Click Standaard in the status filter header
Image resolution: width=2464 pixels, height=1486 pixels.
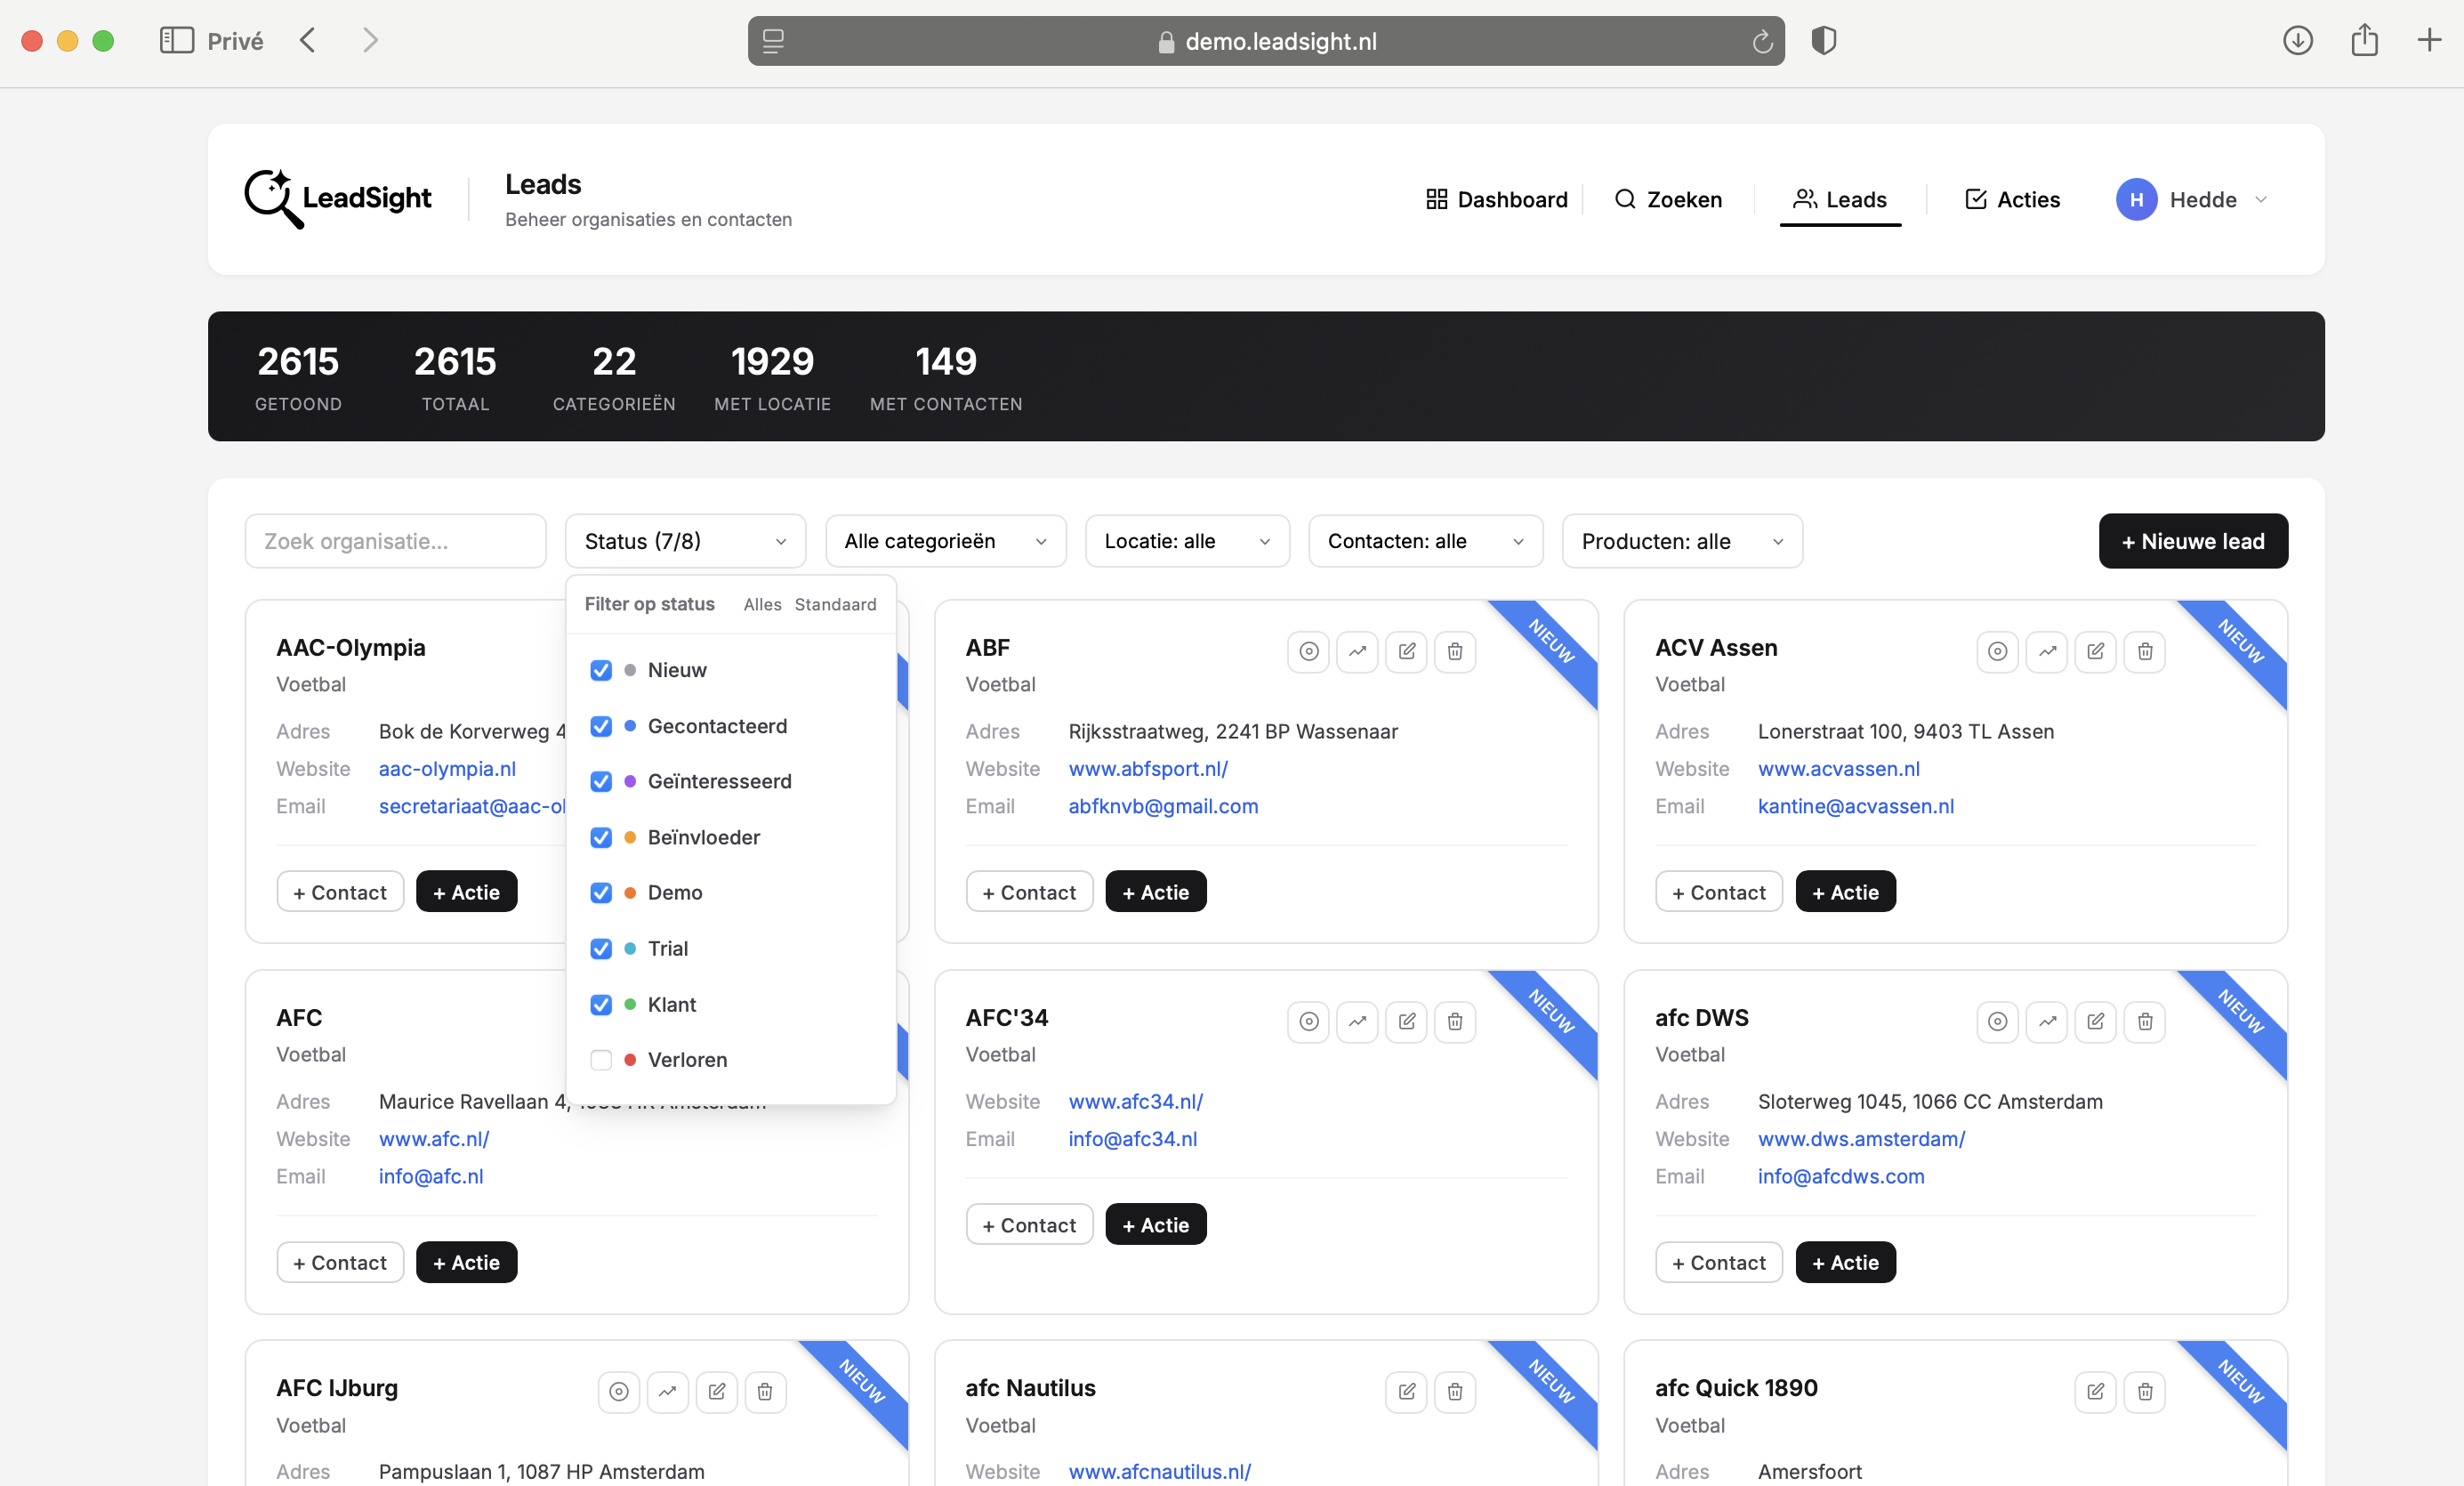coord(836,604)
